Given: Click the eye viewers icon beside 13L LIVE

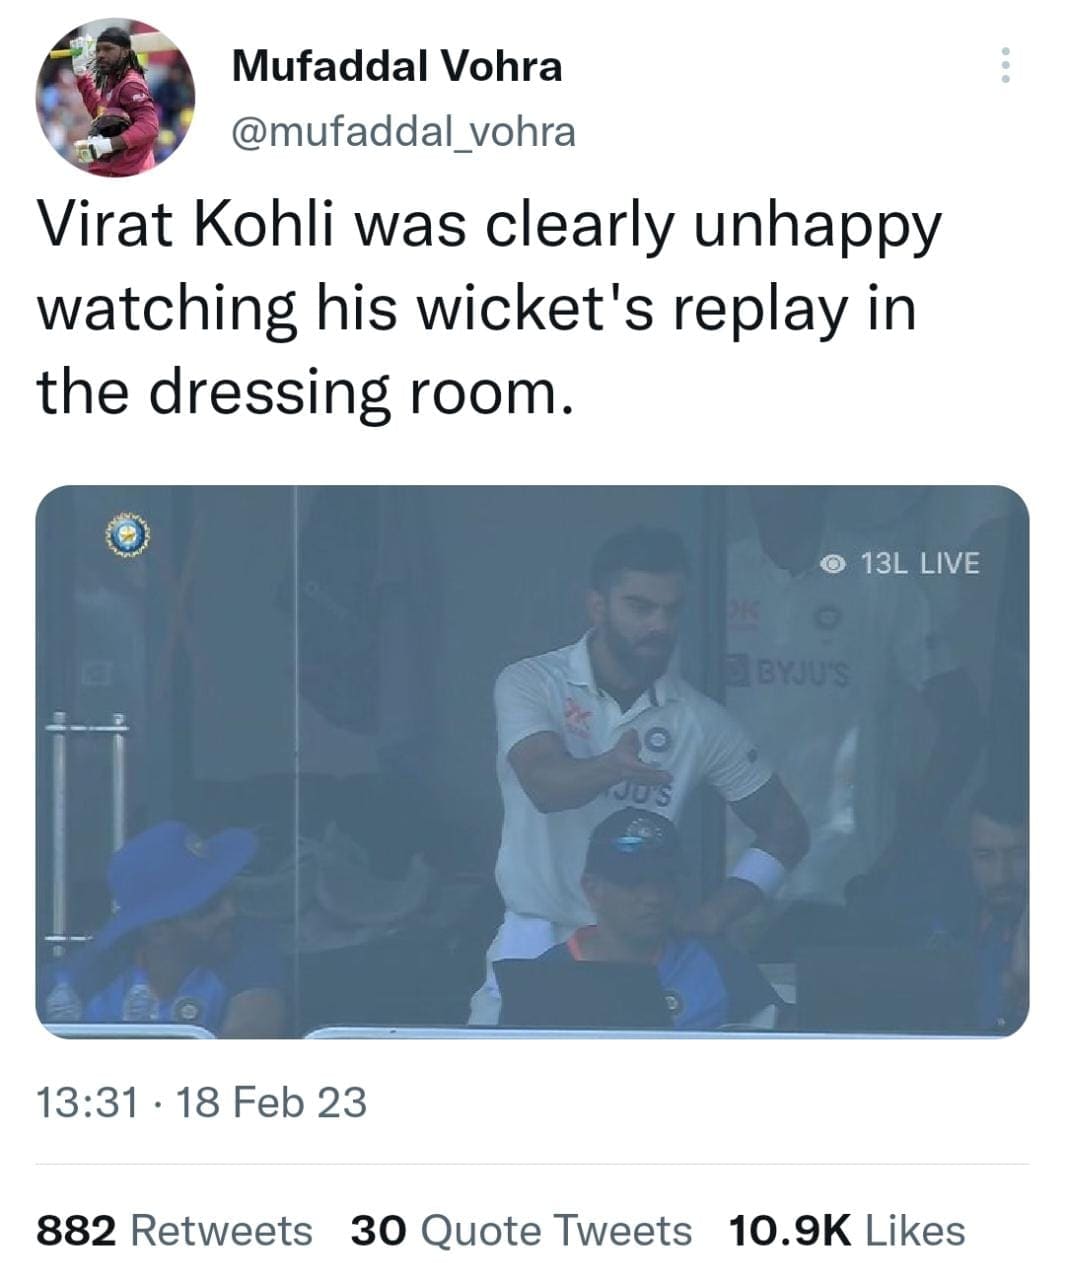Looking at the screenshot, I should 833,564.
